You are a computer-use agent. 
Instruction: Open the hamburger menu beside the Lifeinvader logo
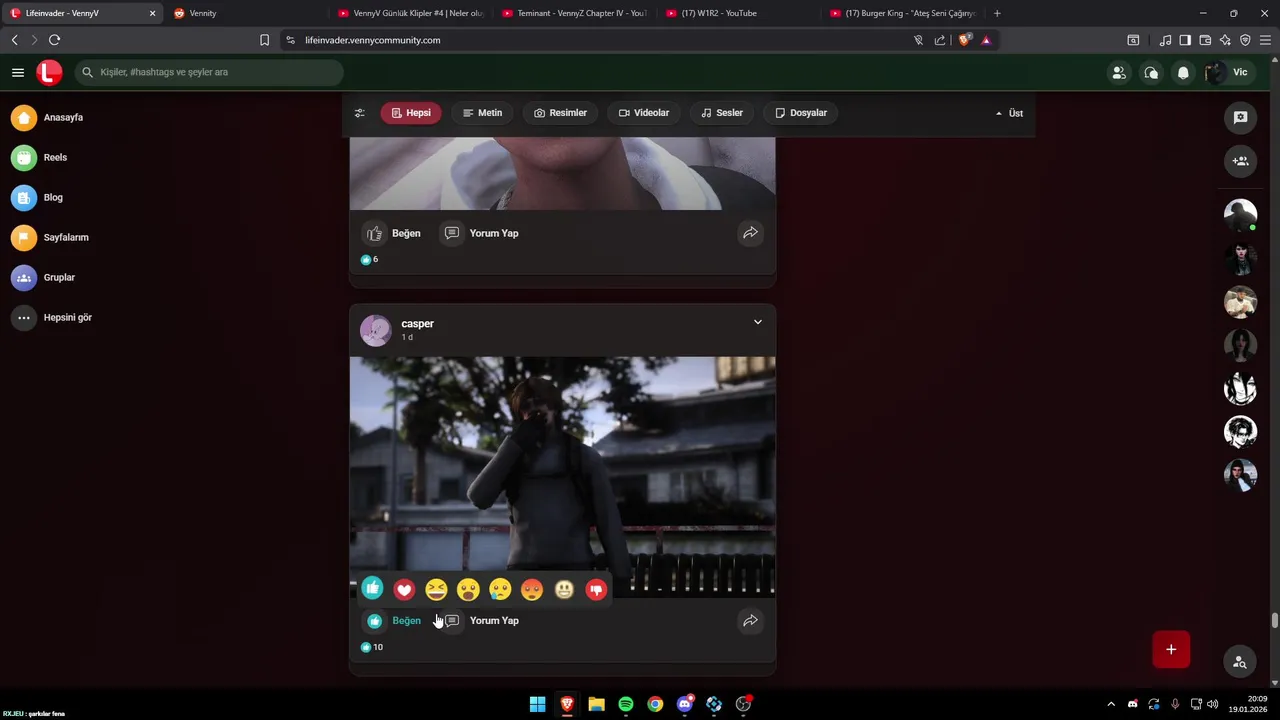18,72
